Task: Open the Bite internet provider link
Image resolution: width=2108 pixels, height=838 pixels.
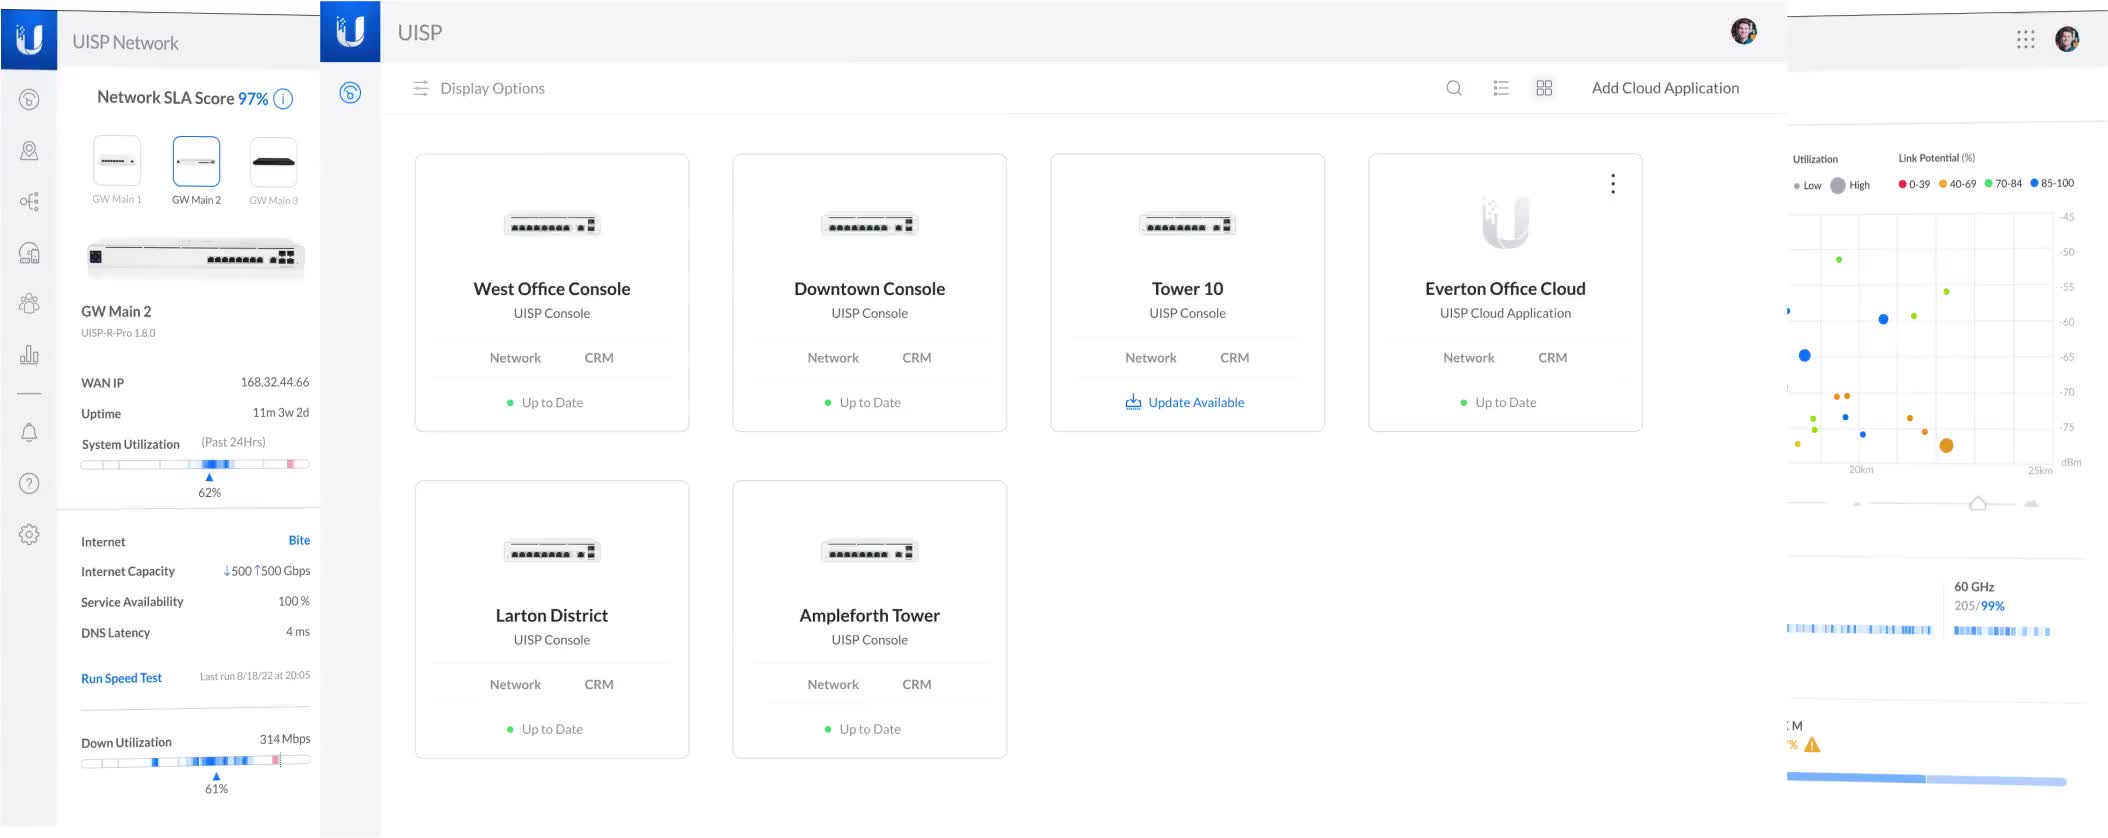Action: (x=299, y=540)
